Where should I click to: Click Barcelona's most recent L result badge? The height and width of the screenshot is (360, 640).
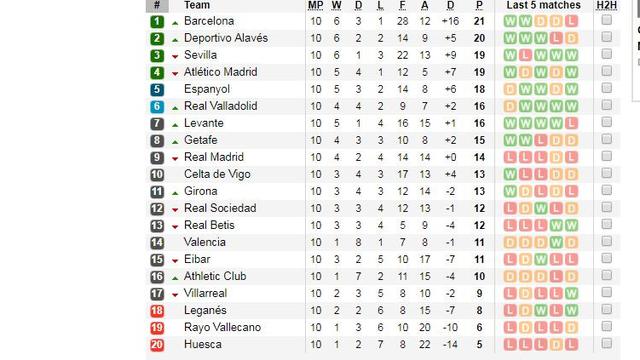(571, 21)
